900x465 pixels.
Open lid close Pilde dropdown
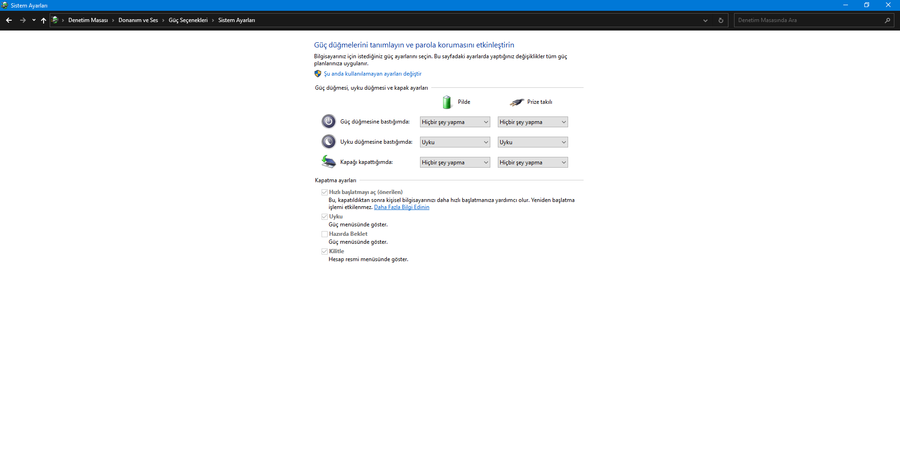tap(455, 162)
